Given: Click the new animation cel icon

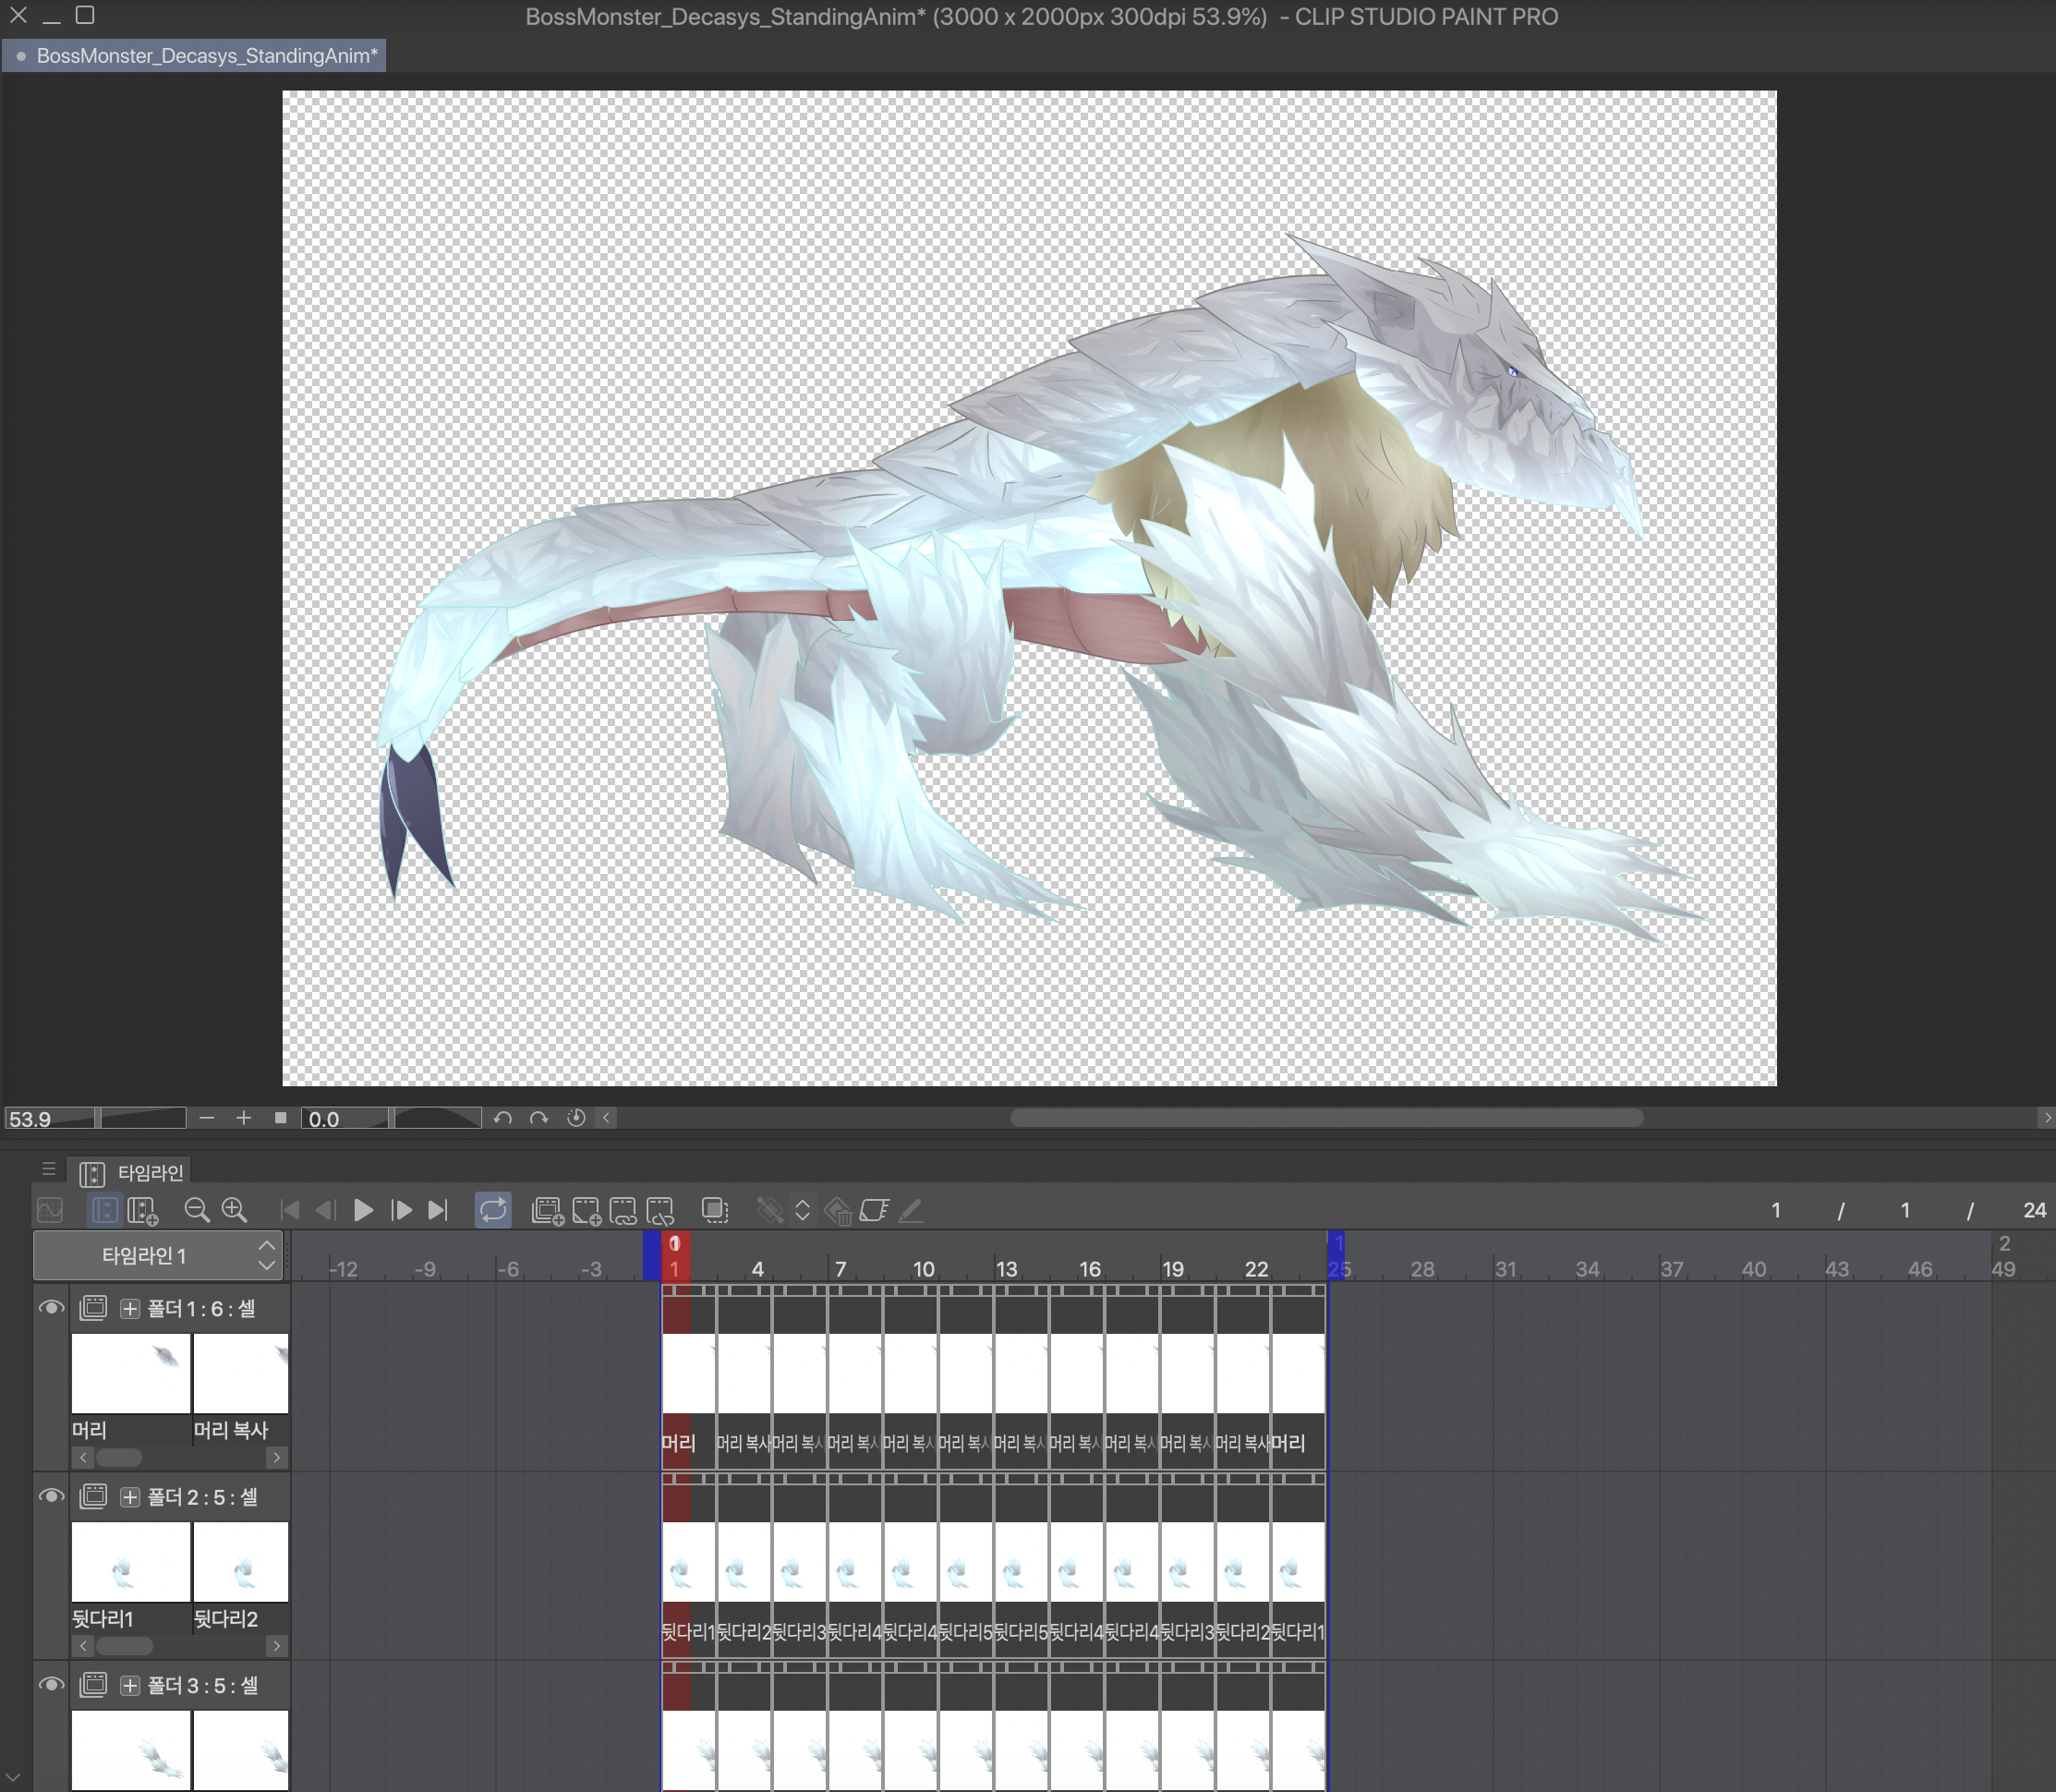Looking at the screenshot, I should [586, 1210].
